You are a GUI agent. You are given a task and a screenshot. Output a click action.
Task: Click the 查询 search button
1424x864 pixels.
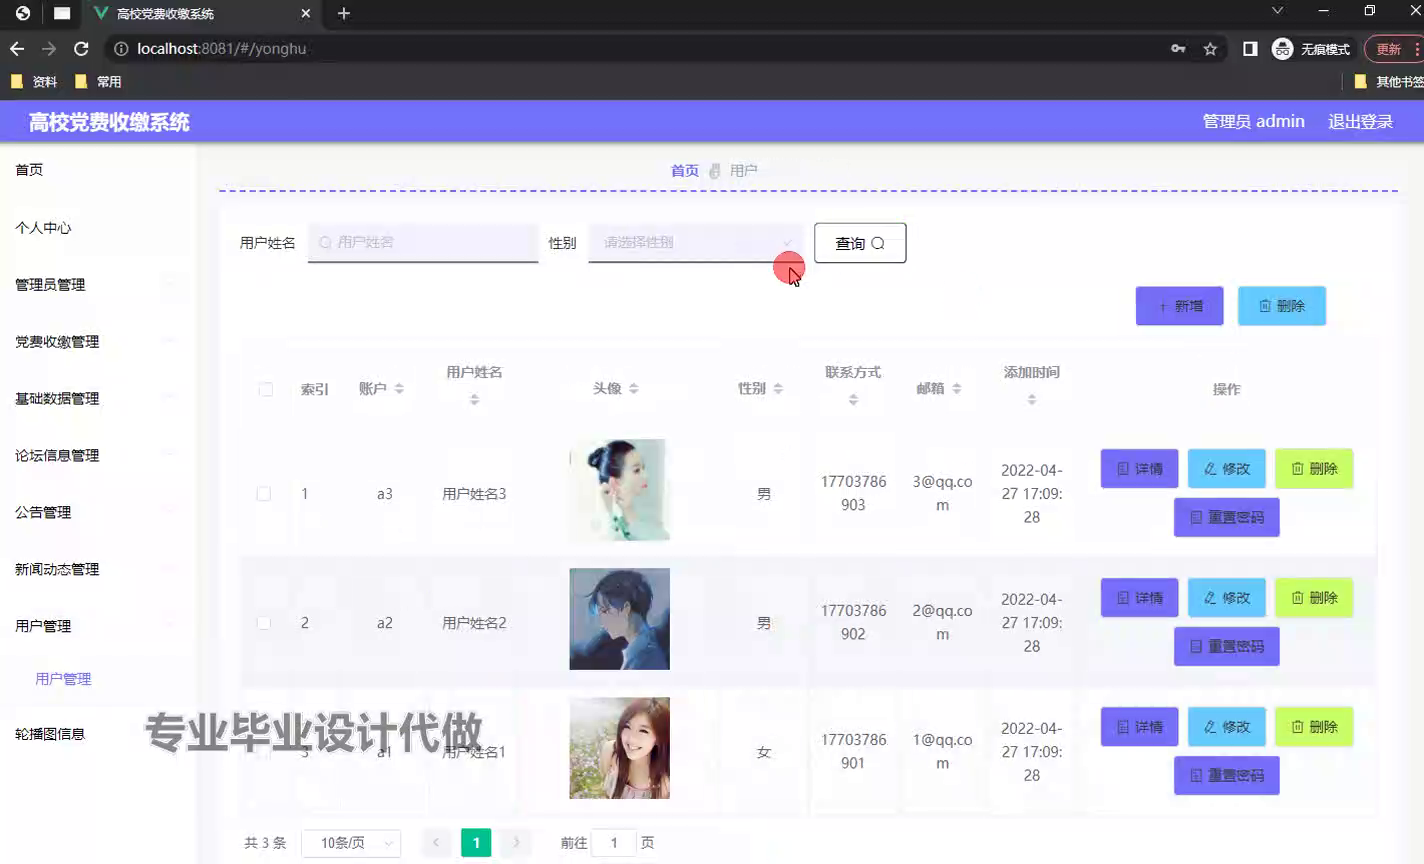point(860,243)
